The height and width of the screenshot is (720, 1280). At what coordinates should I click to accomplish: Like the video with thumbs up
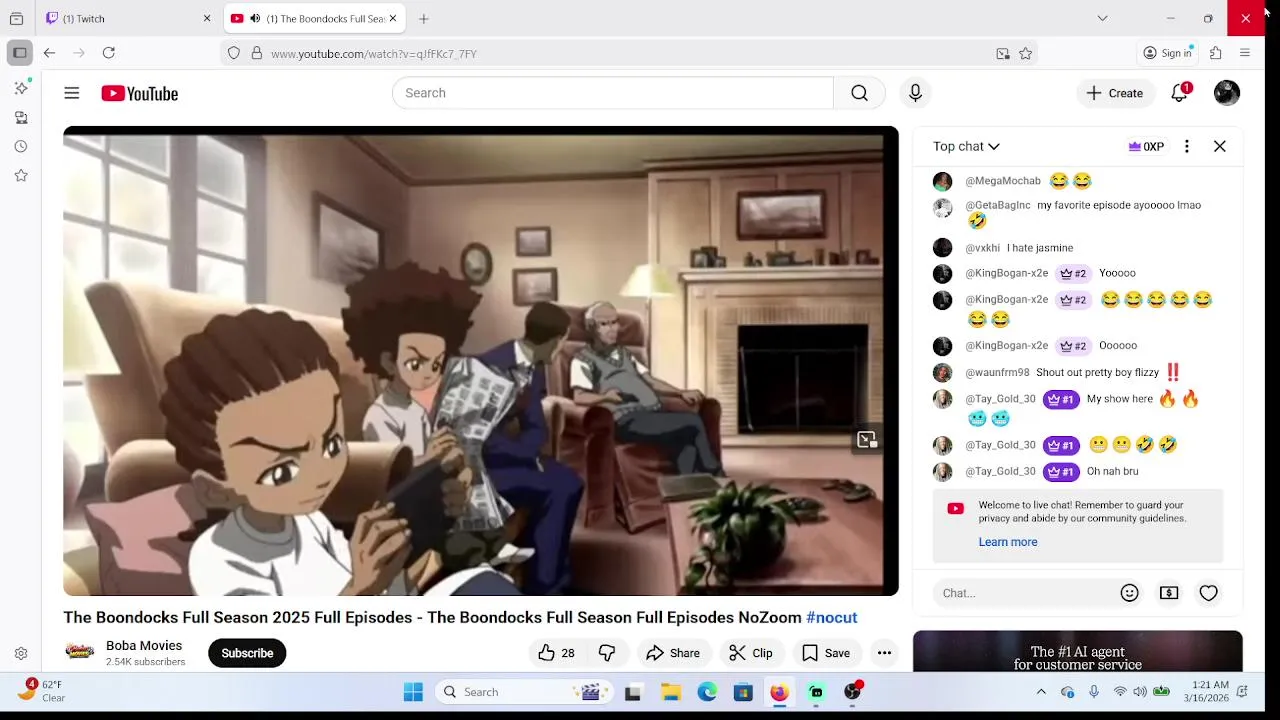[556, 653]
